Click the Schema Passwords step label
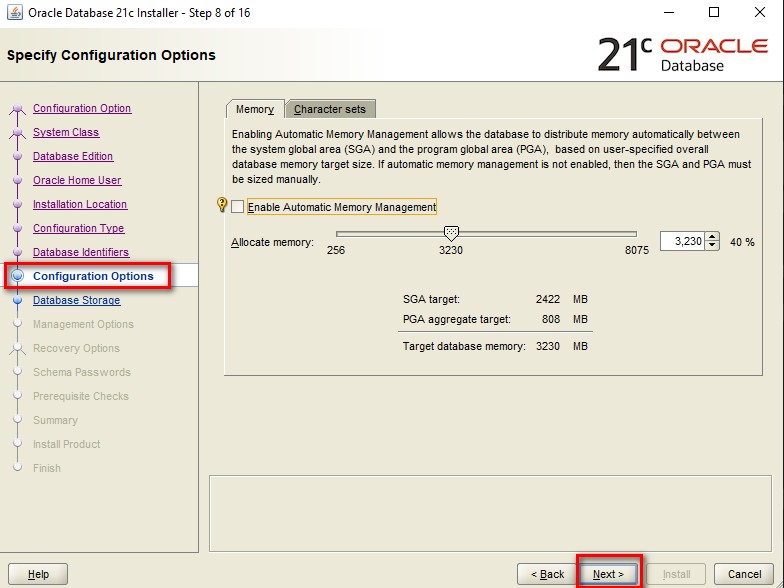This screenshot has width=784, height=588. [82, 372]
